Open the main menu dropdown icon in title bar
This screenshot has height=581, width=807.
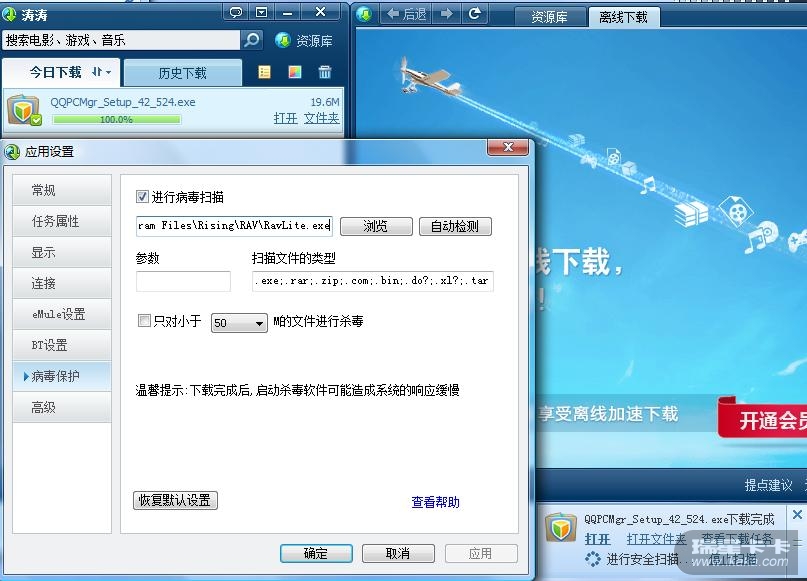tap(261, 12)
